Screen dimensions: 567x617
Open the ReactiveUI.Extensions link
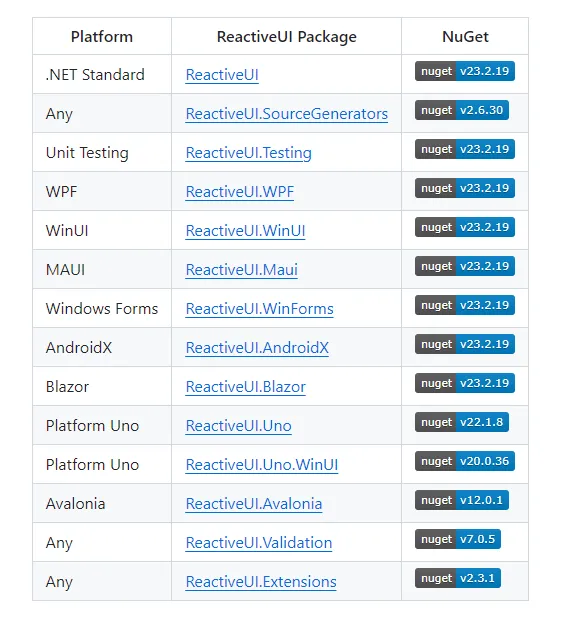pyautogui.click(x=261, y=581)
